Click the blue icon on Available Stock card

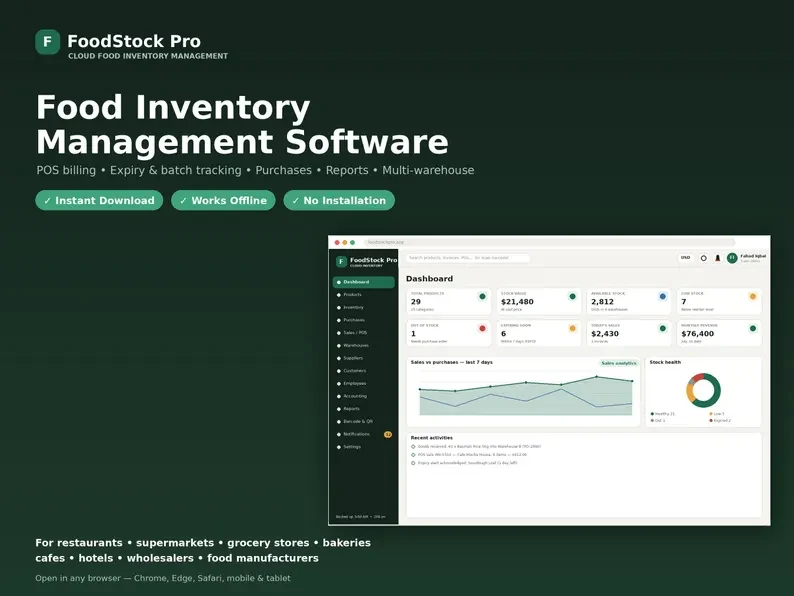point(662,297)
